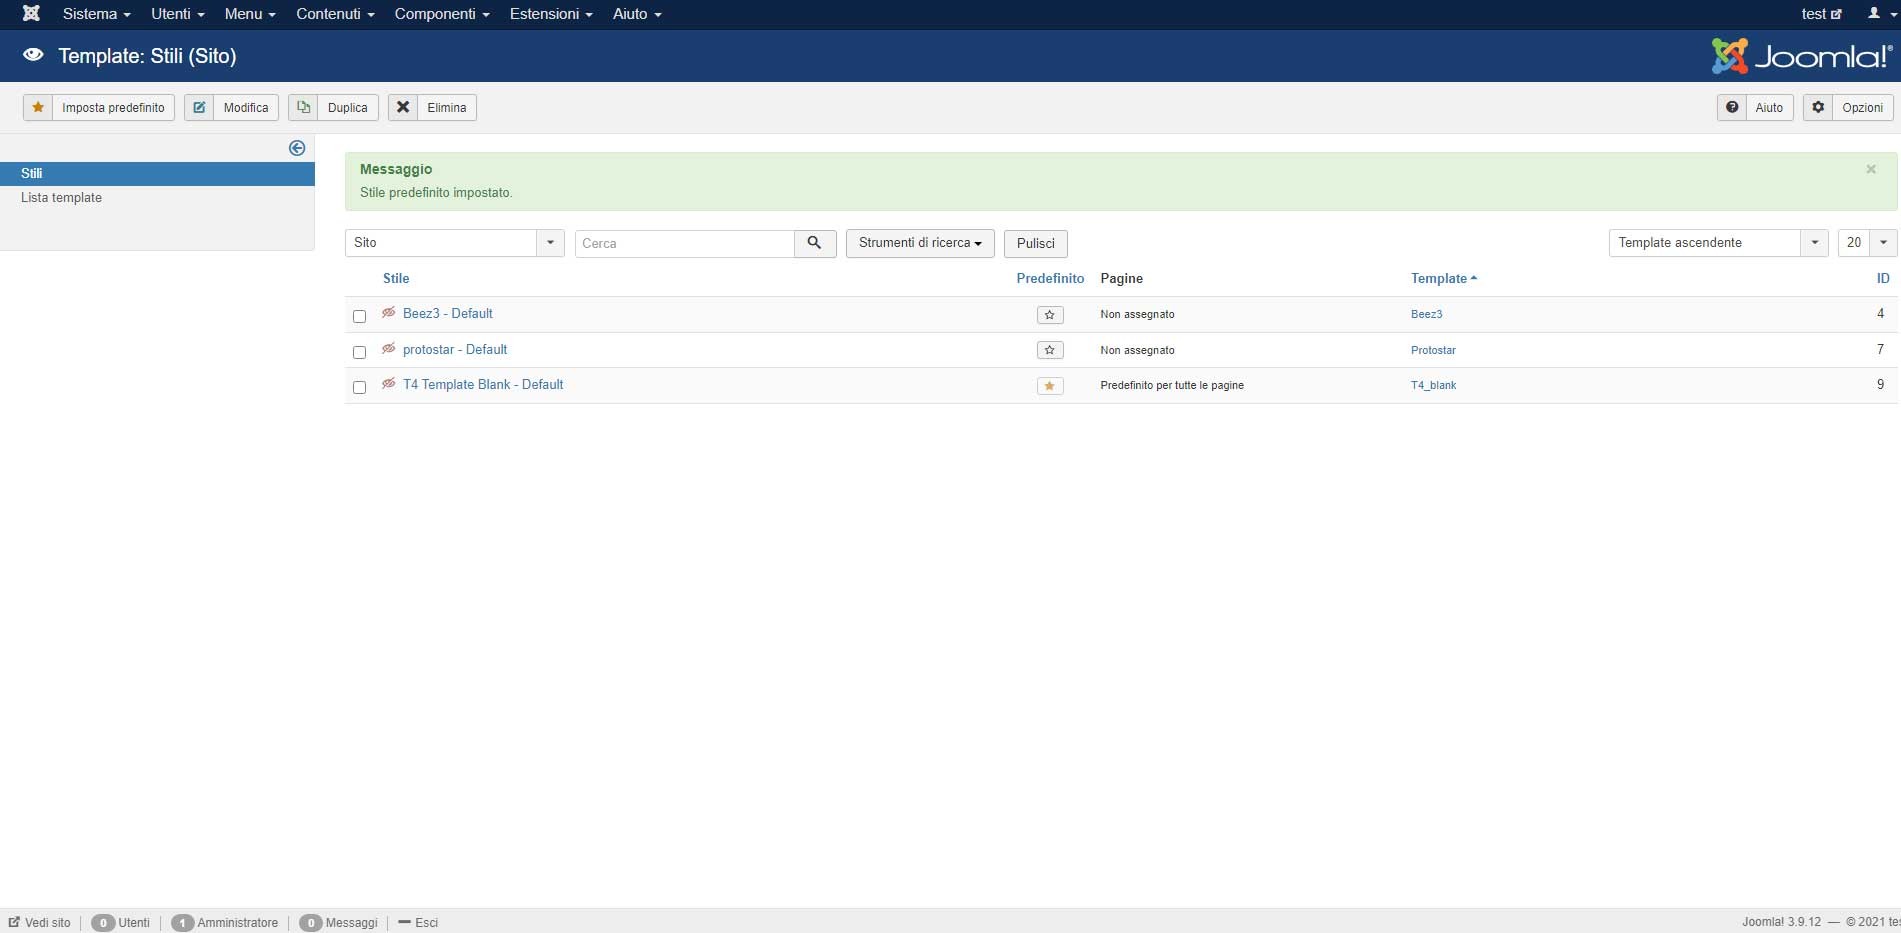Image resolution: width=1901 pixels, height=933 pixels.
Task: Click the star icon for protostar style
Action: coord(1049,350)
